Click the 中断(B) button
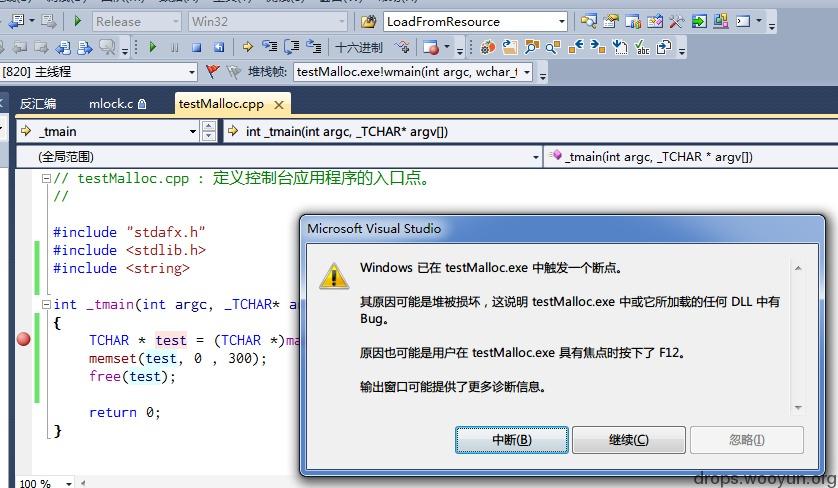This screenshot has height=488, width=838. (x=511, y=440)
